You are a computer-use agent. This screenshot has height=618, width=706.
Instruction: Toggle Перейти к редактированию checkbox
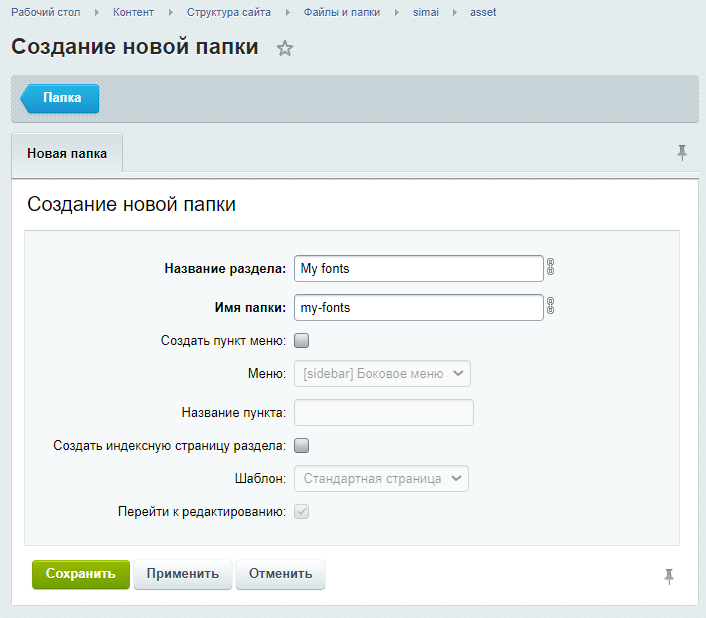coord(301,512)
